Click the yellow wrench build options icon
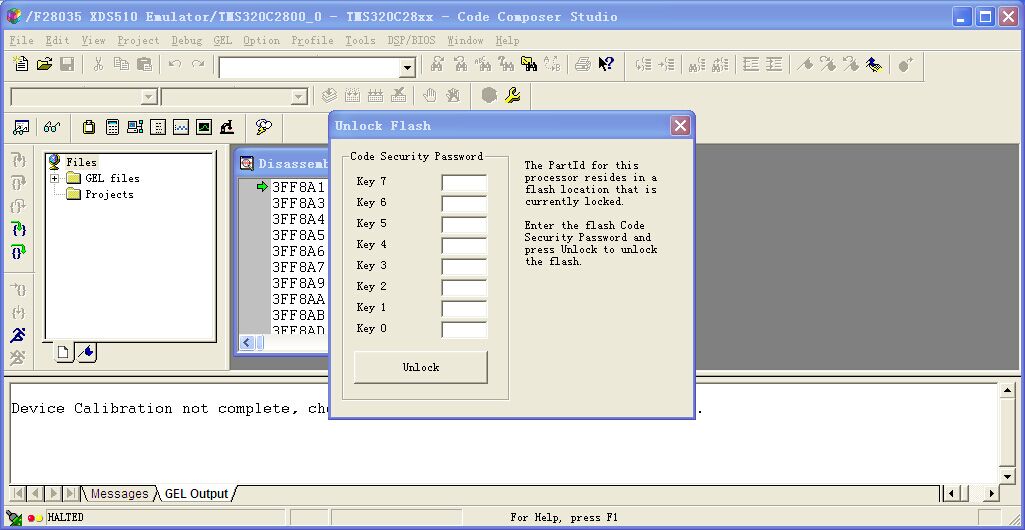 (x=512, y=96)
